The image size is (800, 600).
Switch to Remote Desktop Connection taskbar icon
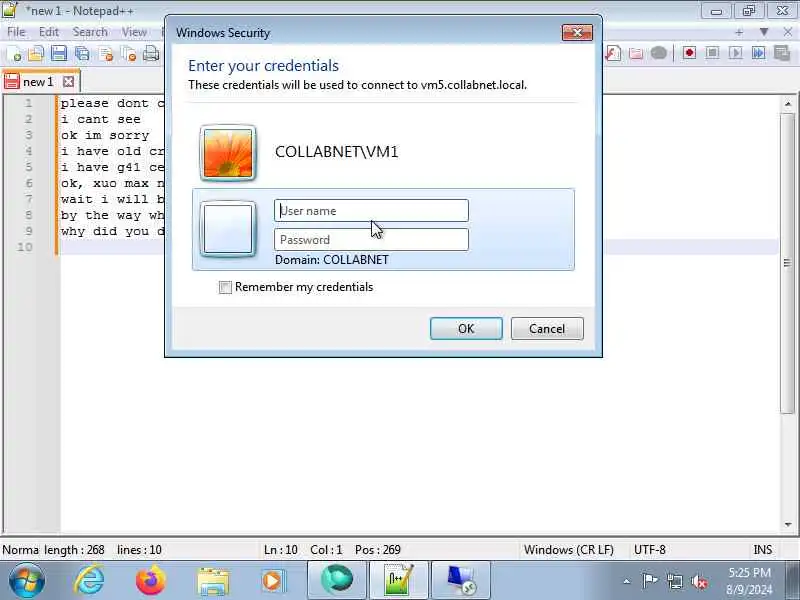click(461, 580)
